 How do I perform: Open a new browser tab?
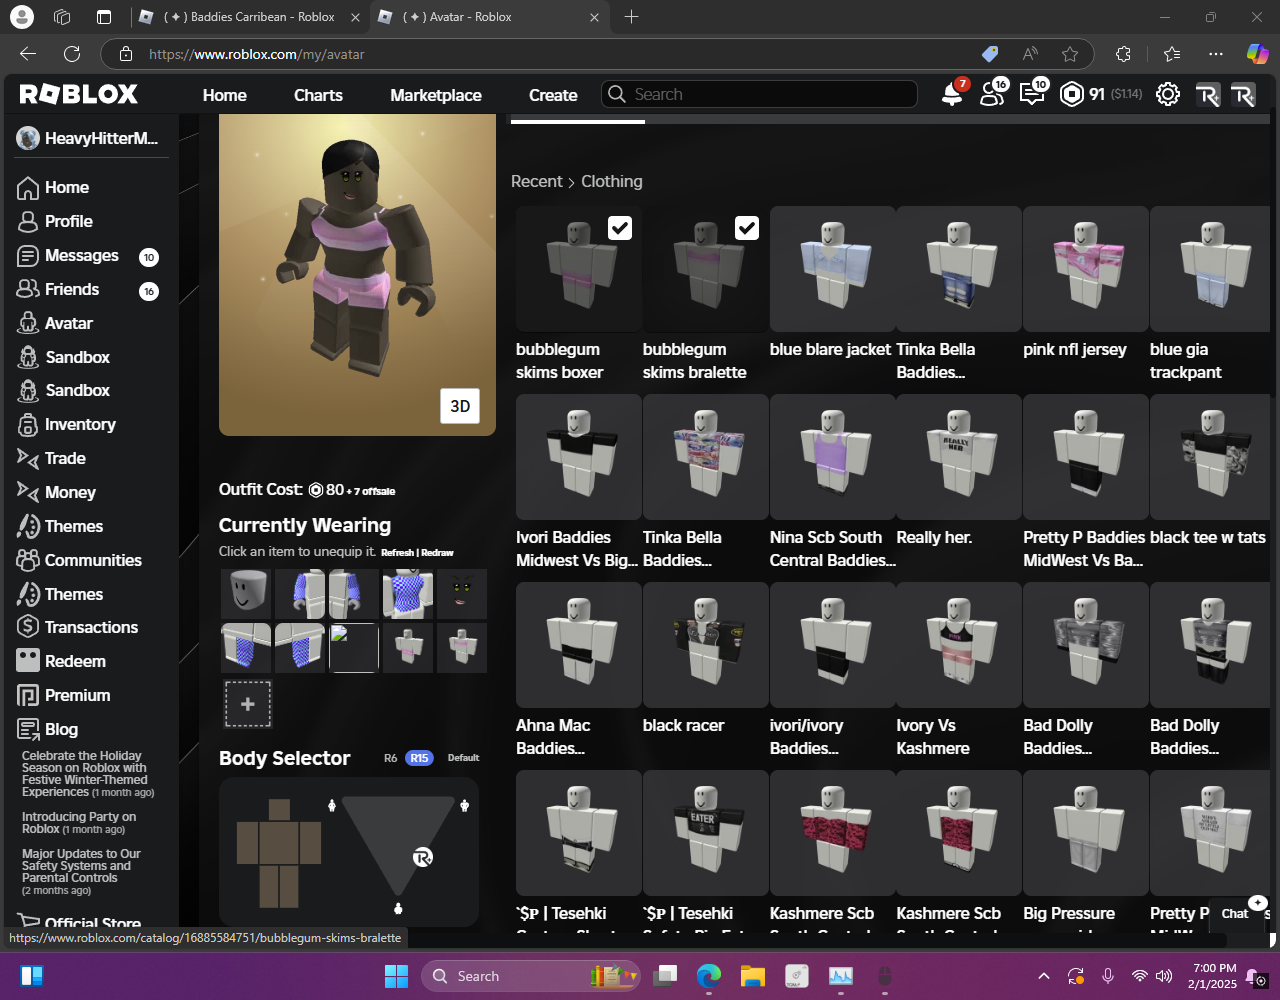tap(631, 17)
